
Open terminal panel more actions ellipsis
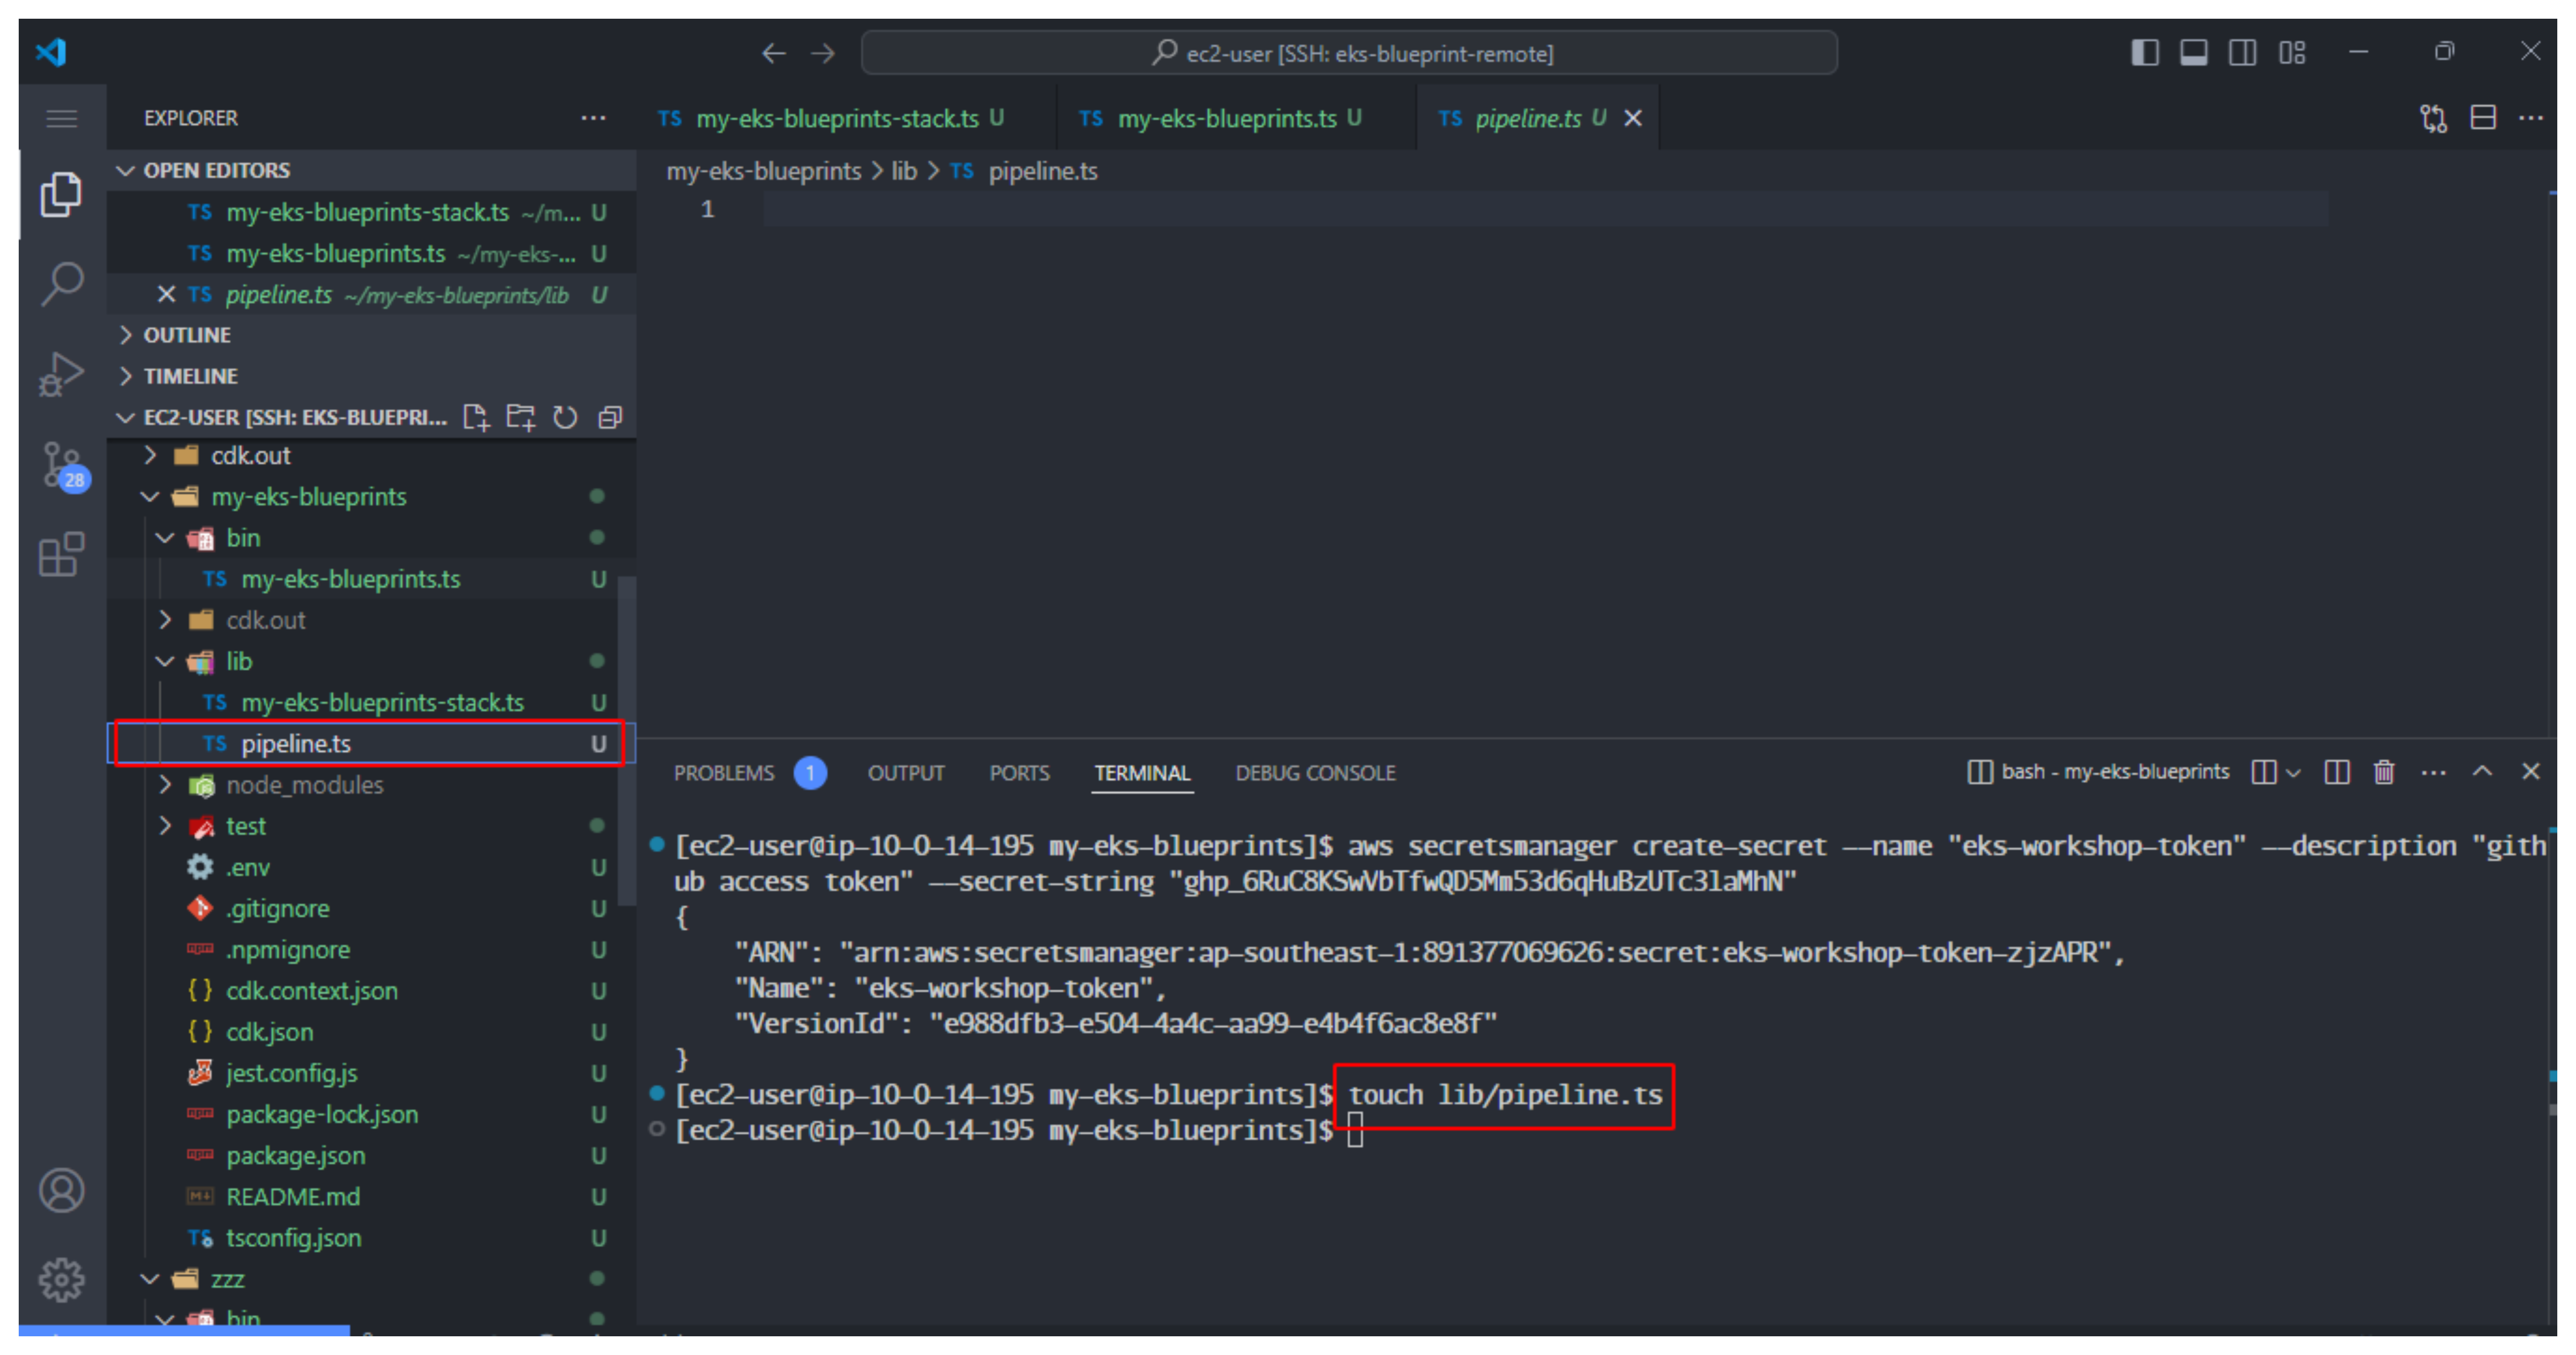click(x=2434, y=772)
